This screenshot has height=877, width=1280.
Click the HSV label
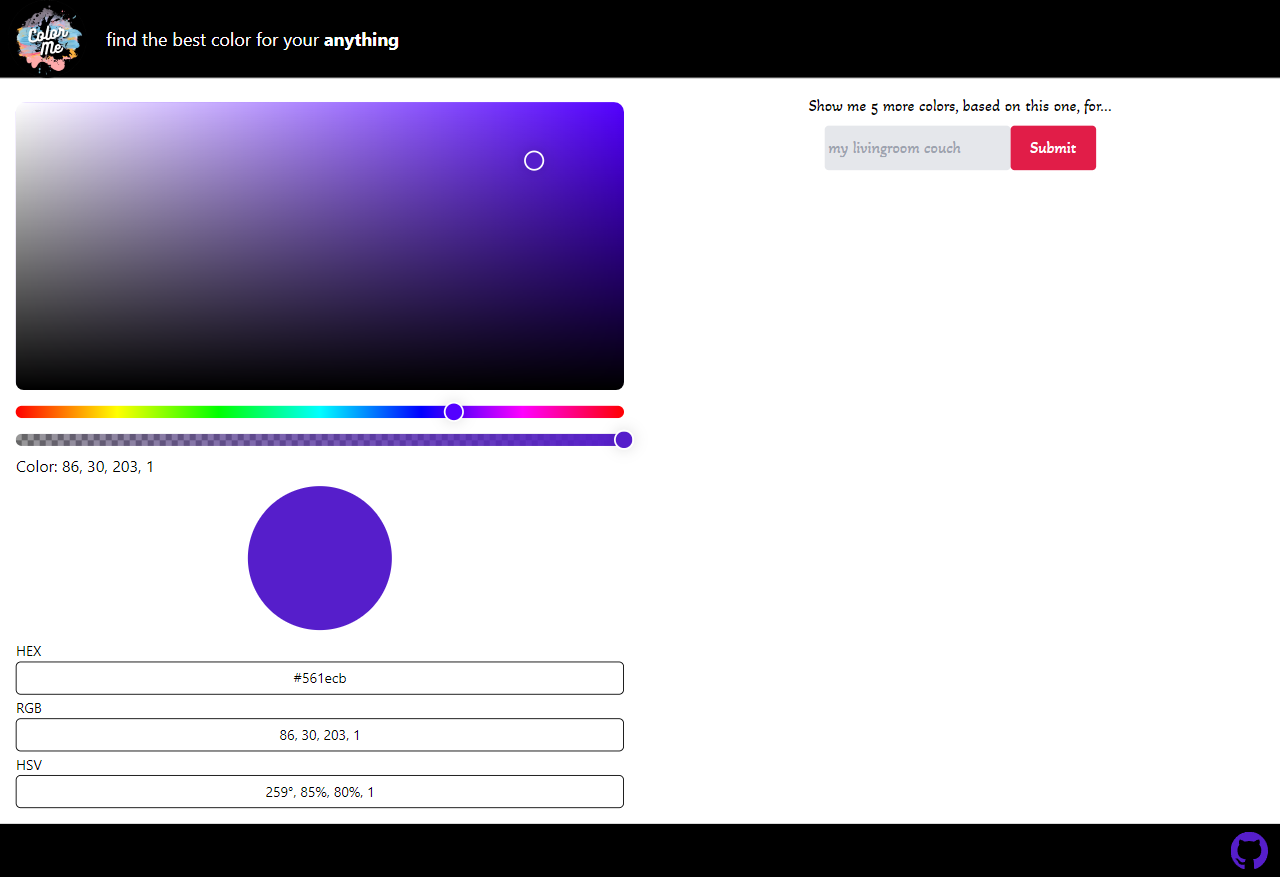[29, 765]
